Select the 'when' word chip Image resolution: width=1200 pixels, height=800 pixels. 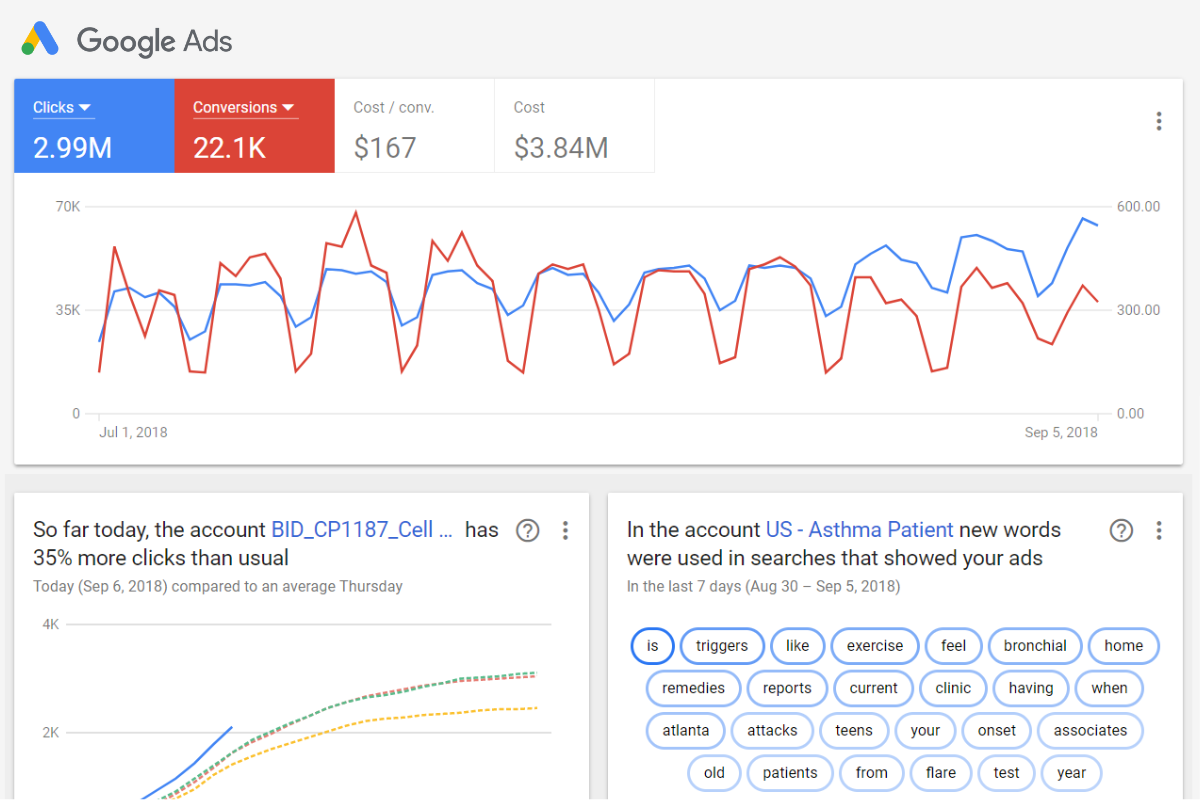(1109, 688)
